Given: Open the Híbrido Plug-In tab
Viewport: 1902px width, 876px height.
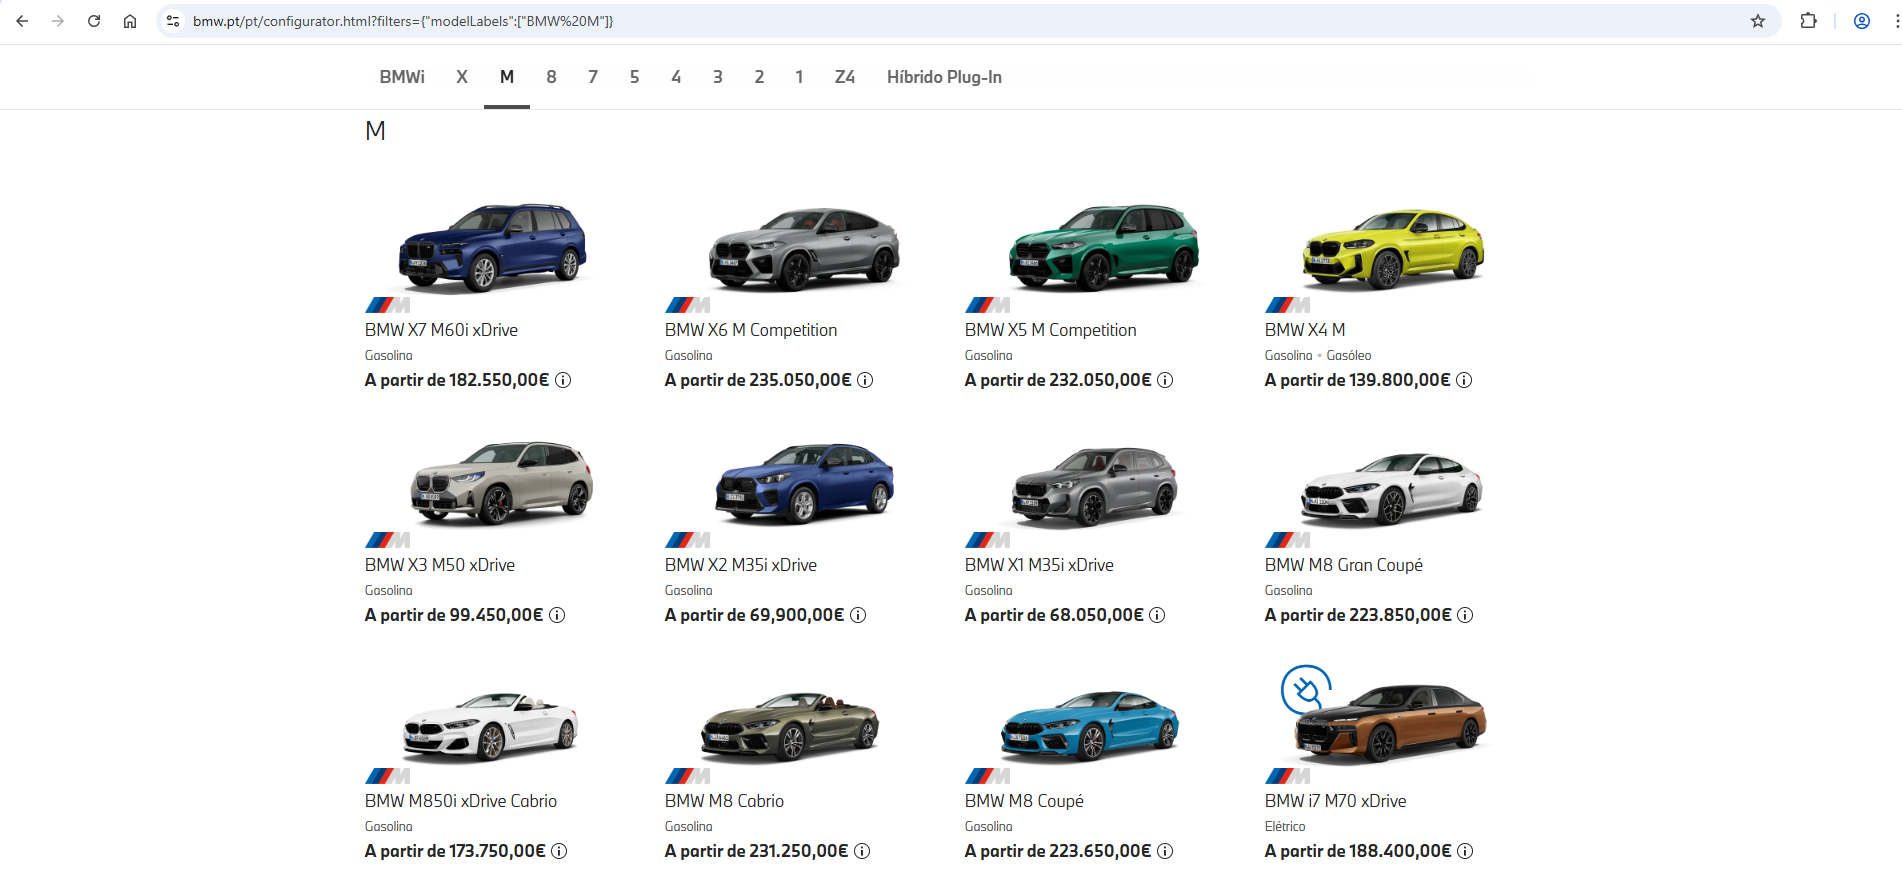Looking at the screenshot, I should pos(944,77).
